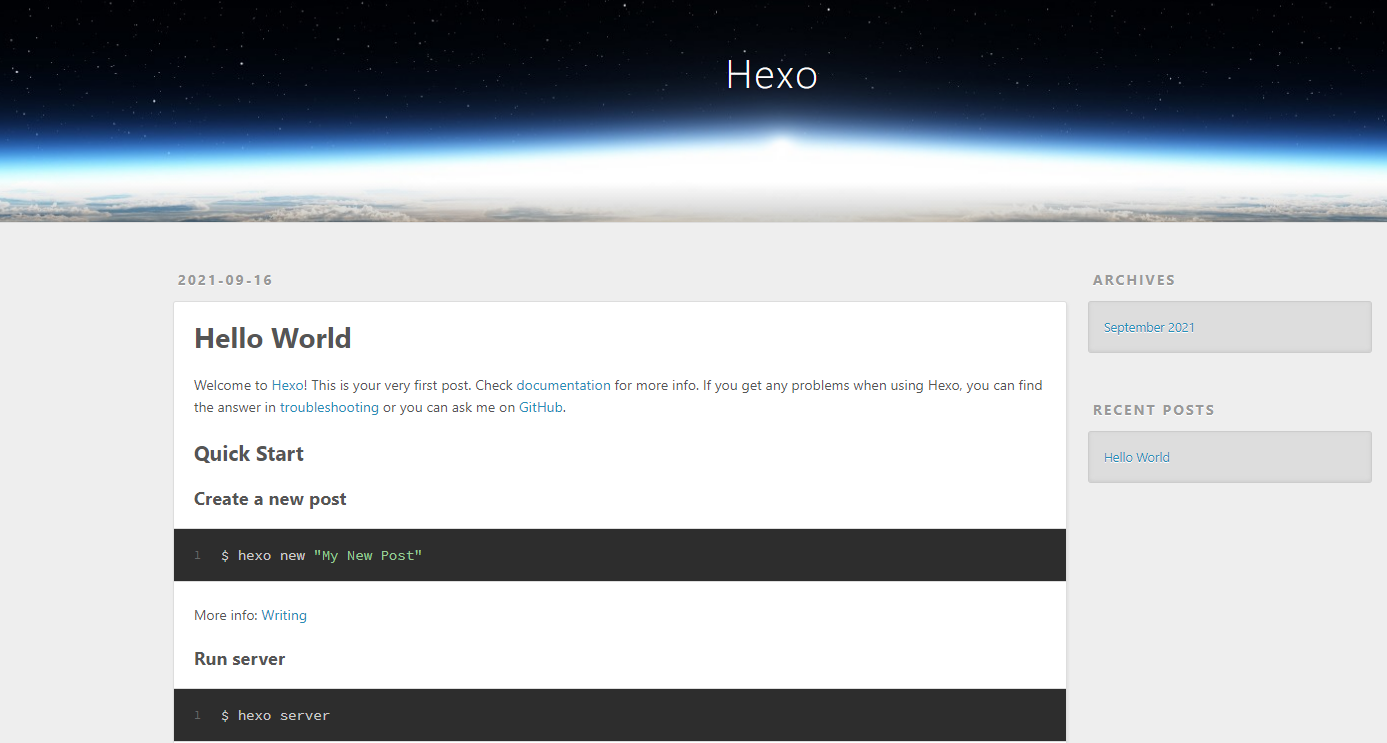Click the Create a new post heading

tap(270, 499)
